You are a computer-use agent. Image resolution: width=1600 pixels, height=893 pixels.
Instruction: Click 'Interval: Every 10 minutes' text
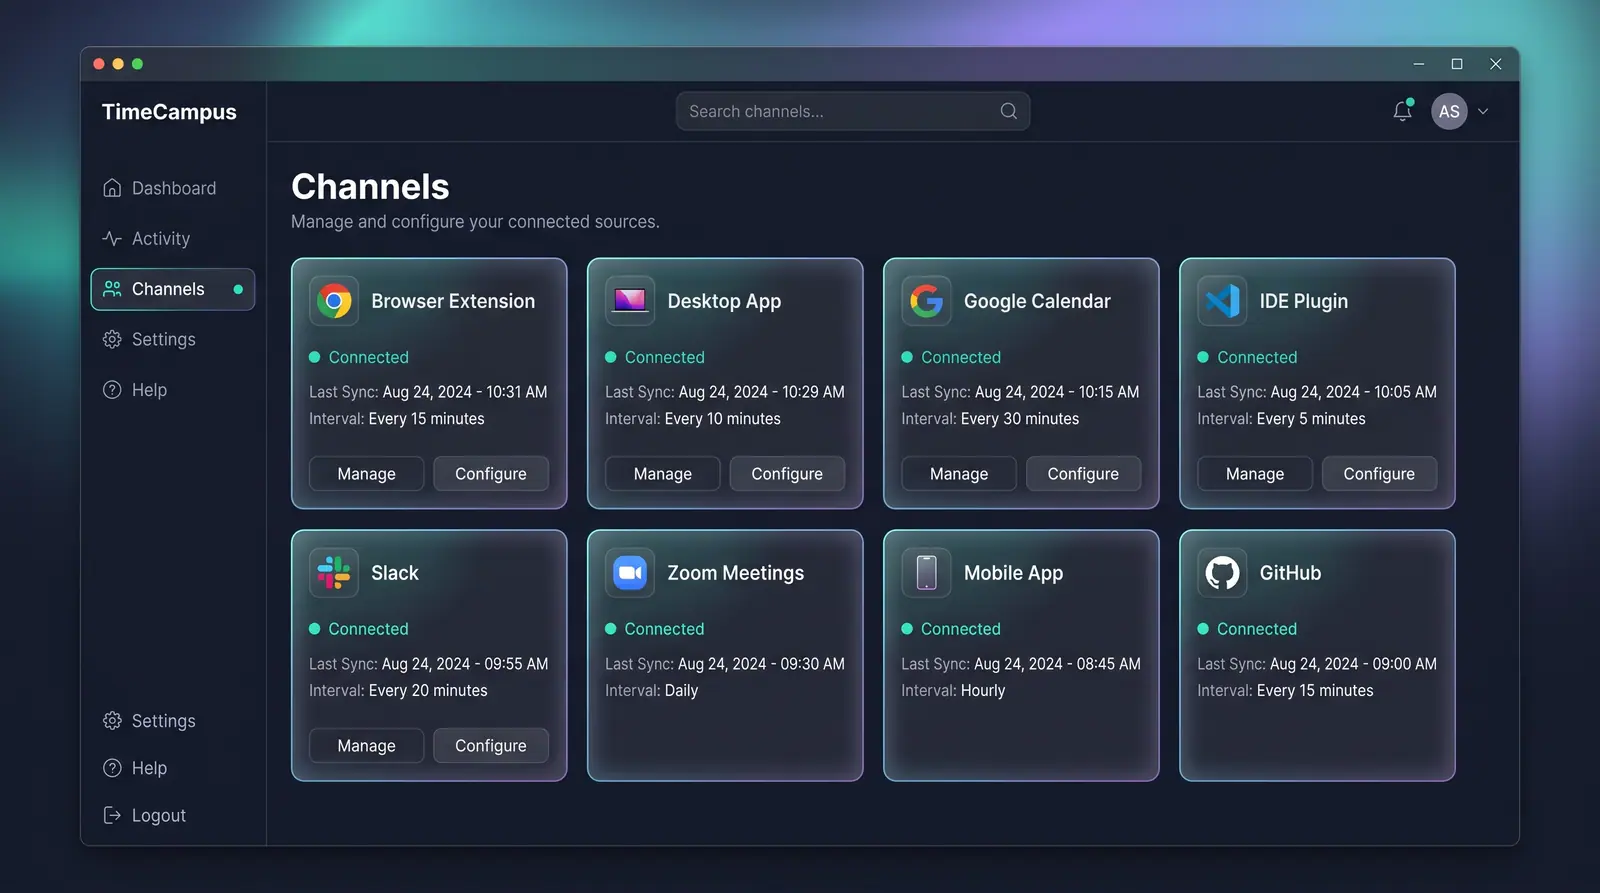pos(693,419)
